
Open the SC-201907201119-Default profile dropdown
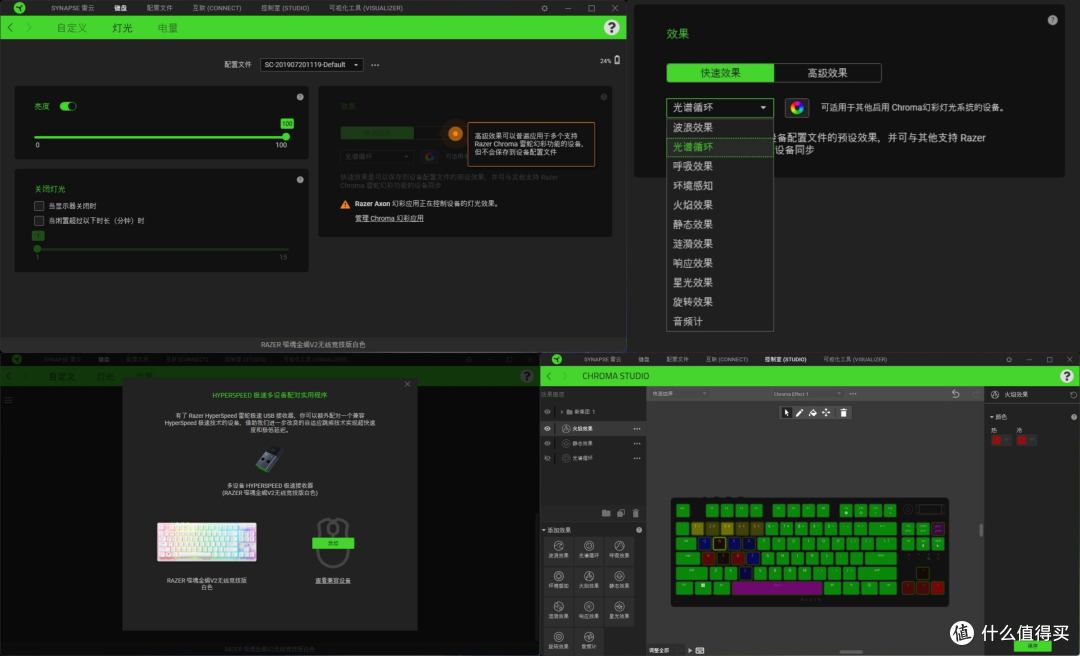[311, 65]
